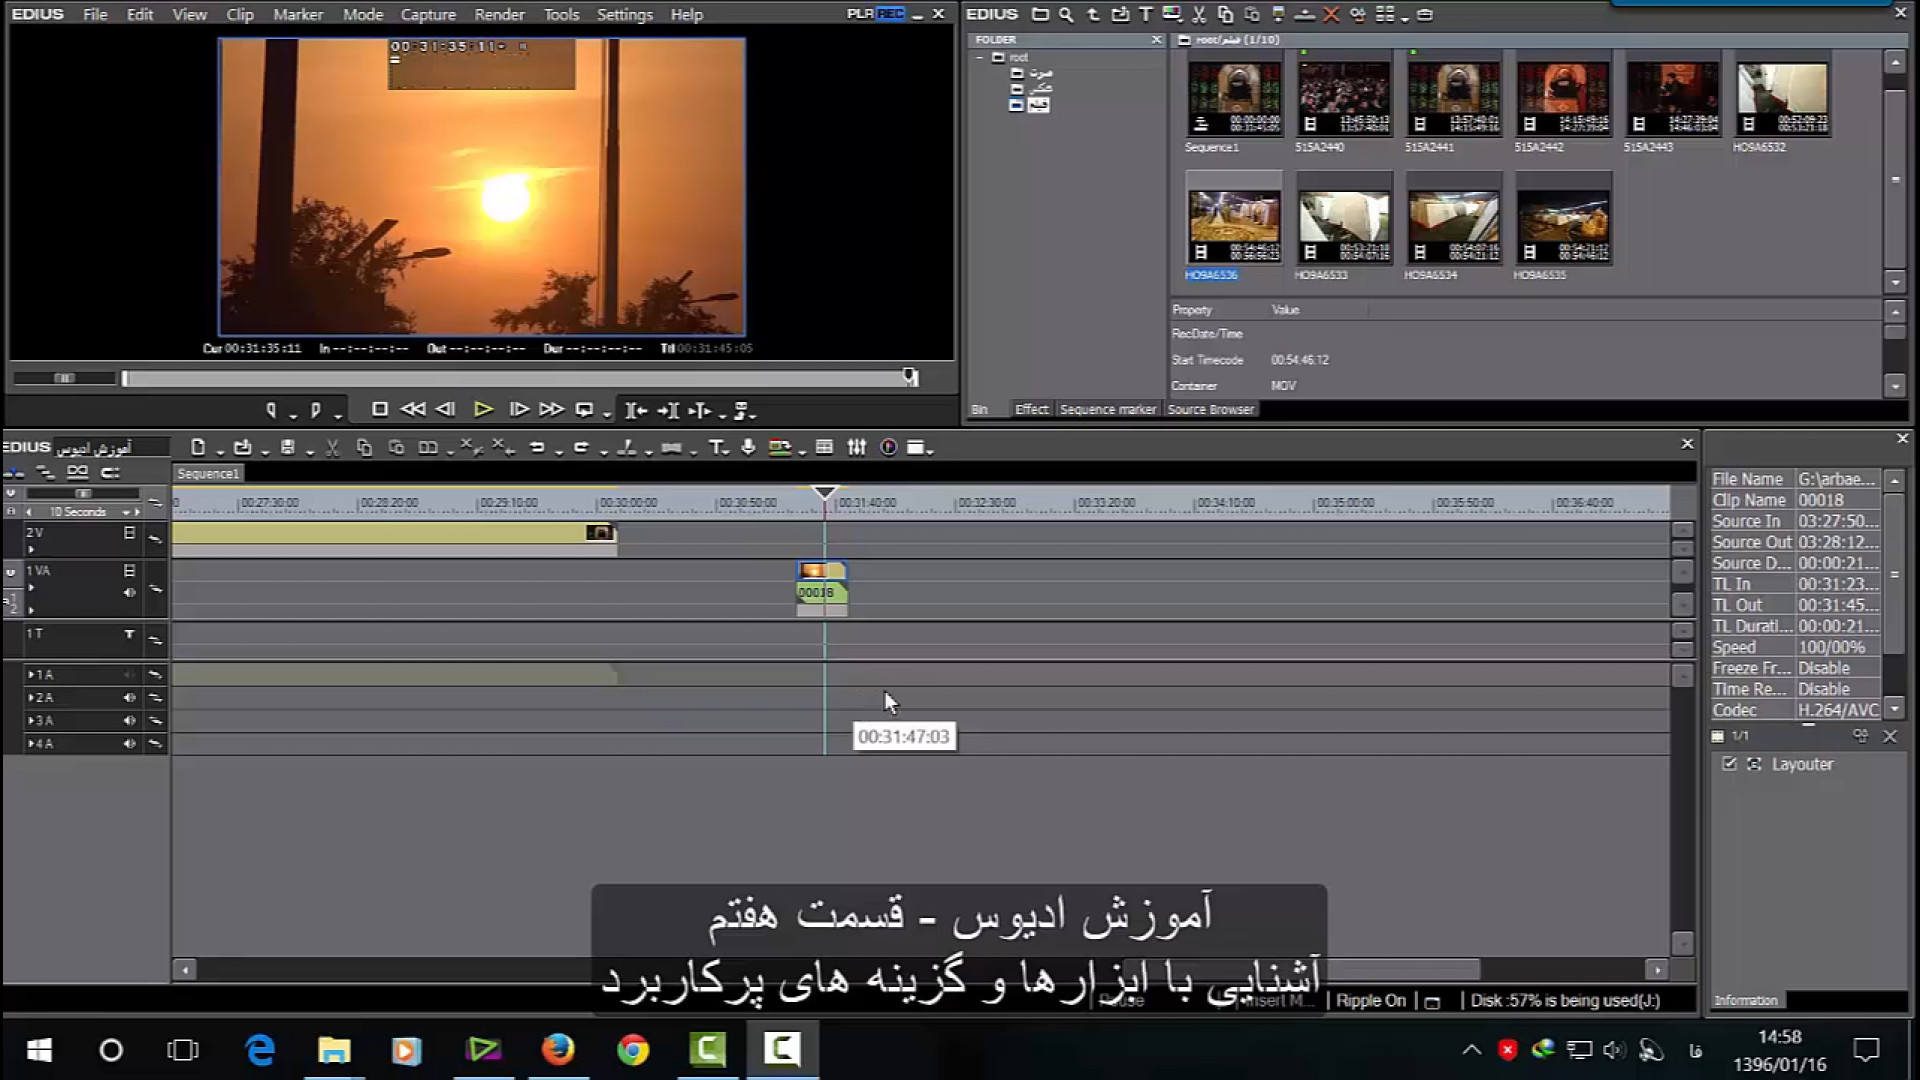Screen dimensions: 1920x1080
Task: Select the Cut scissors icon in the timeline toolbar
Action: click(332, 448)
